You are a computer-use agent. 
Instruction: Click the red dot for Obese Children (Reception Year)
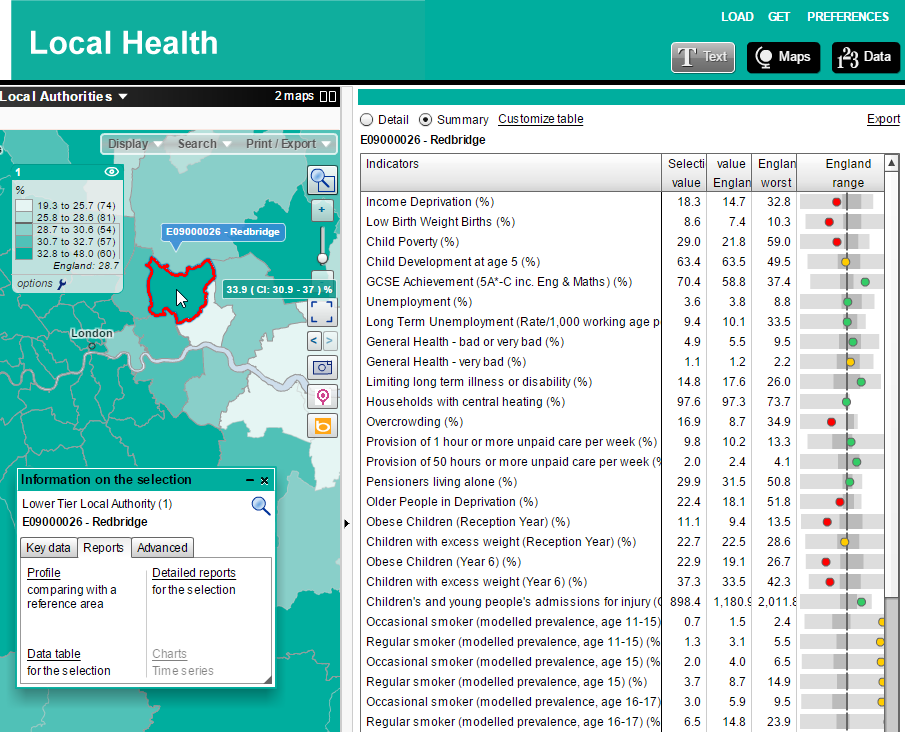click(x=827, y=522)
